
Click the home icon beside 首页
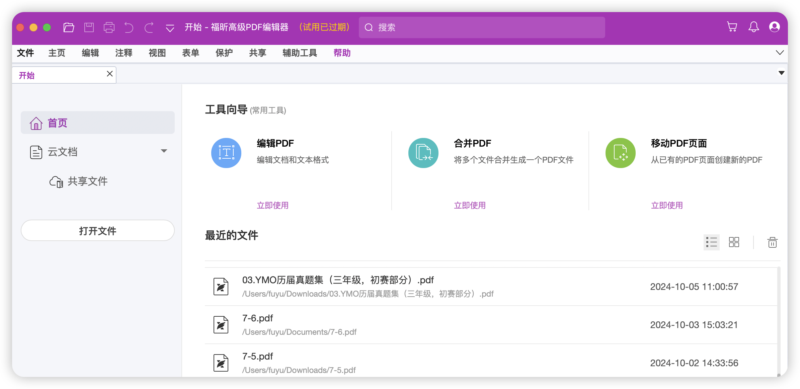click(36, 123)
